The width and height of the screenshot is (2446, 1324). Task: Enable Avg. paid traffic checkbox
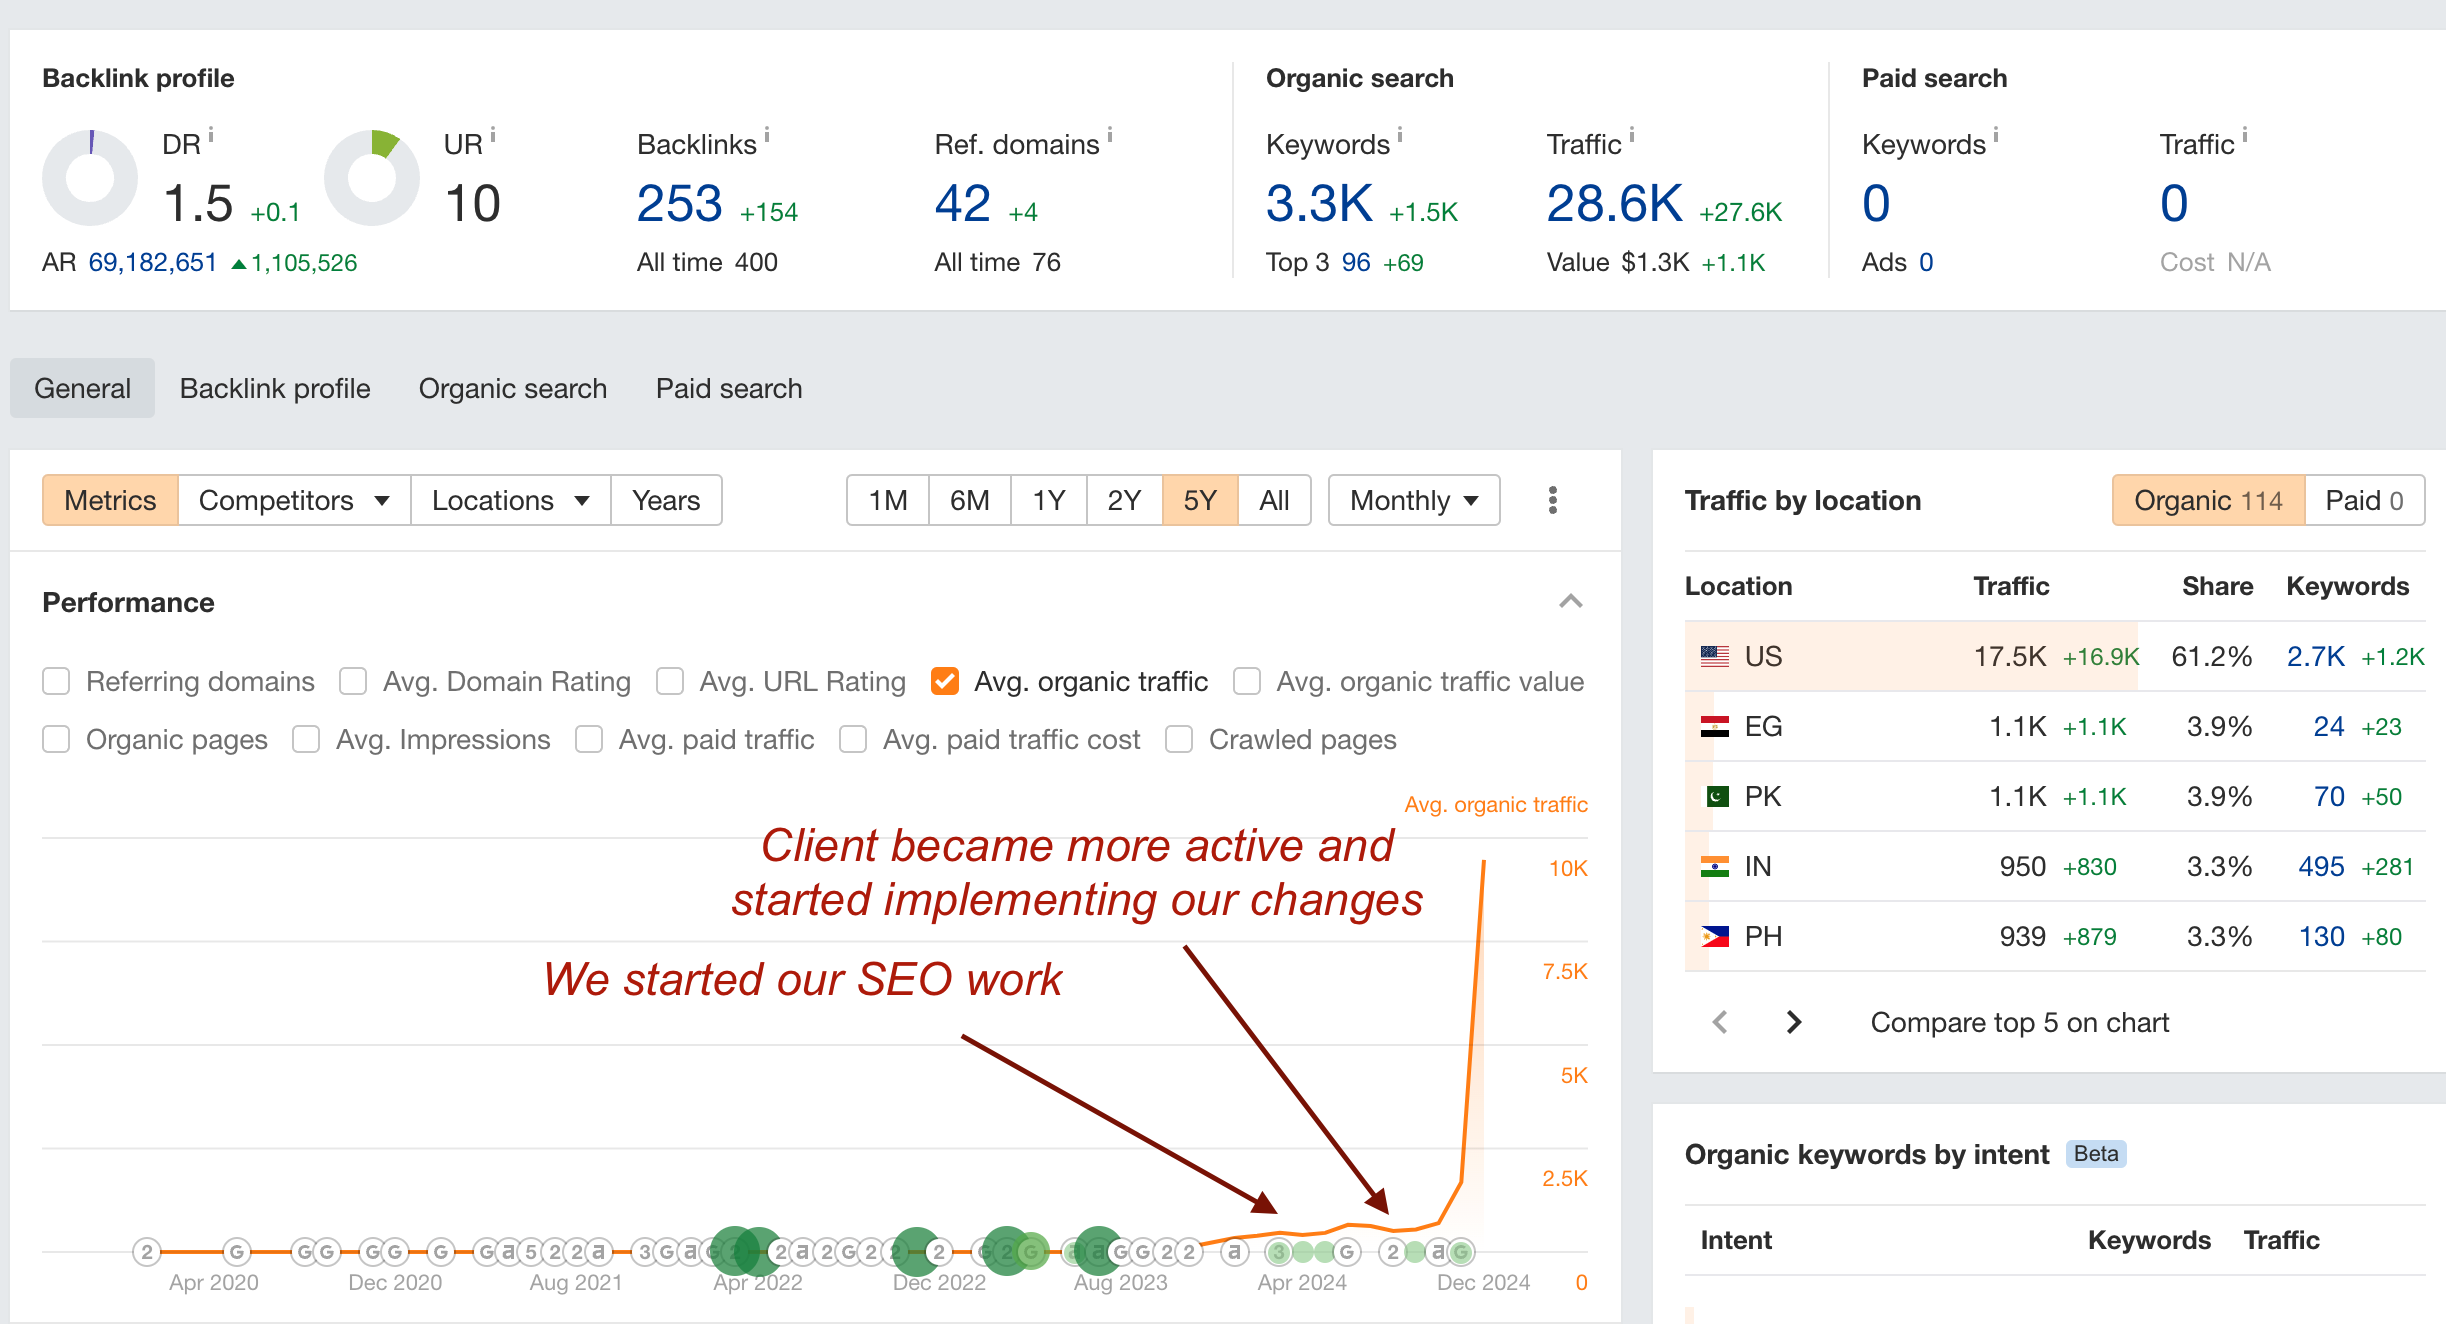[x=589, y=740]
